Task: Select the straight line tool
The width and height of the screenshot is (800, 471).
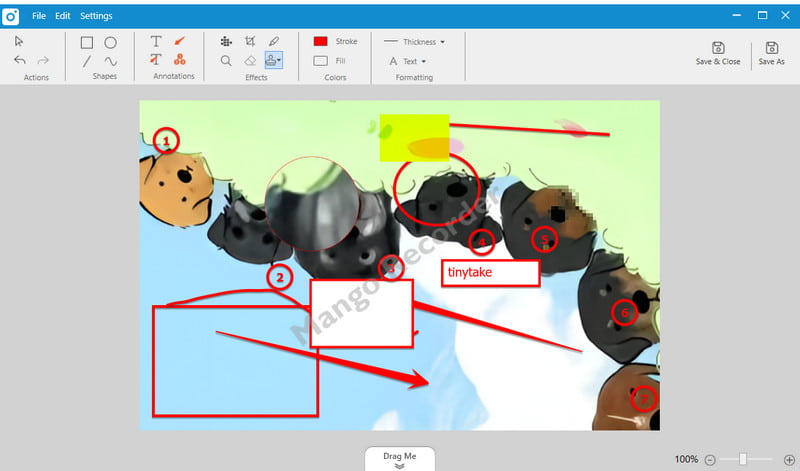Action: [87, 61]
